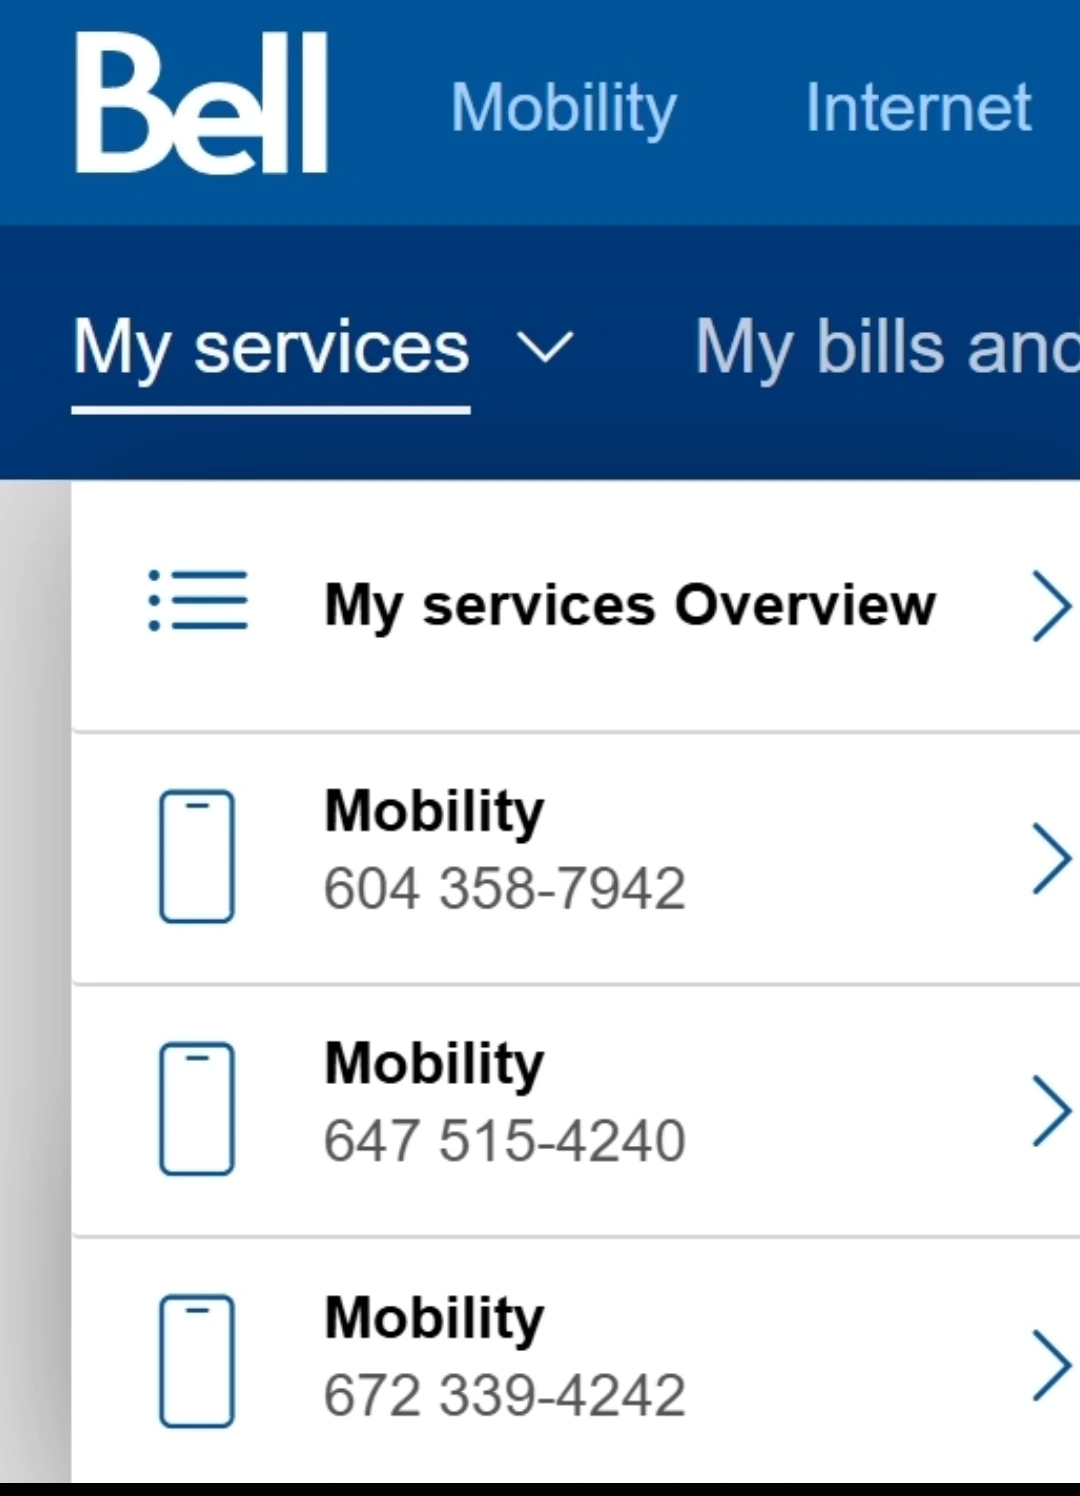Screen dimensions: 1080x1496
Task: Click the arrow beside 604 358-7942
Action: tap(1051, 858)
